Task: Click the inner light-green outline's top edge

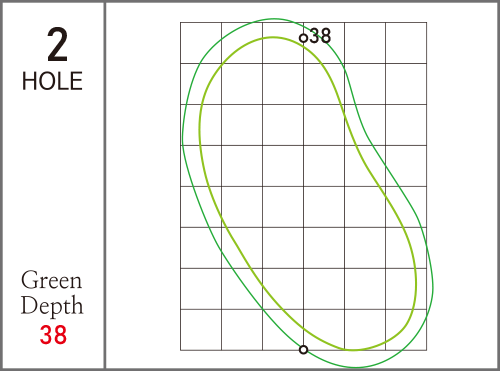Action: point(273,37)
